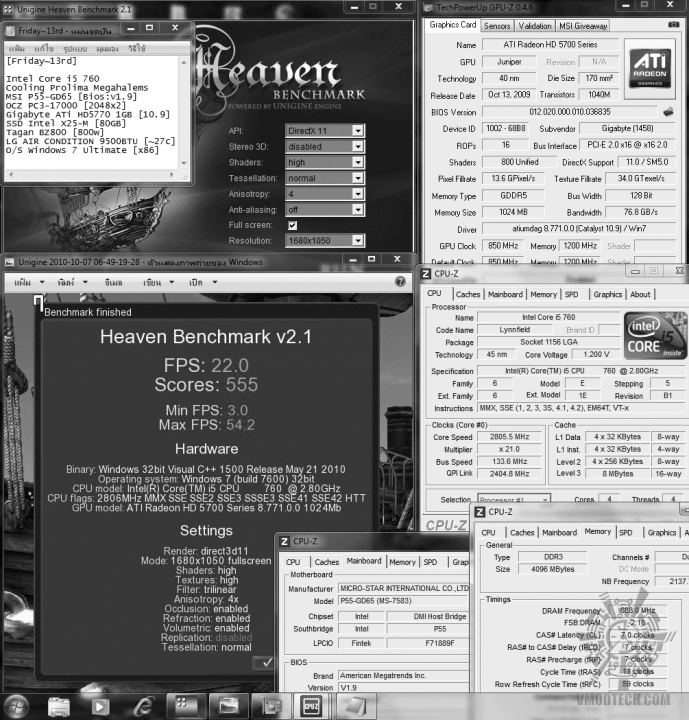Image resolution: width=689 pixels, height=720 pixels.
Task: Click the BIOS save chip icon in GPU-Z
Action: [x=668, y=111]
